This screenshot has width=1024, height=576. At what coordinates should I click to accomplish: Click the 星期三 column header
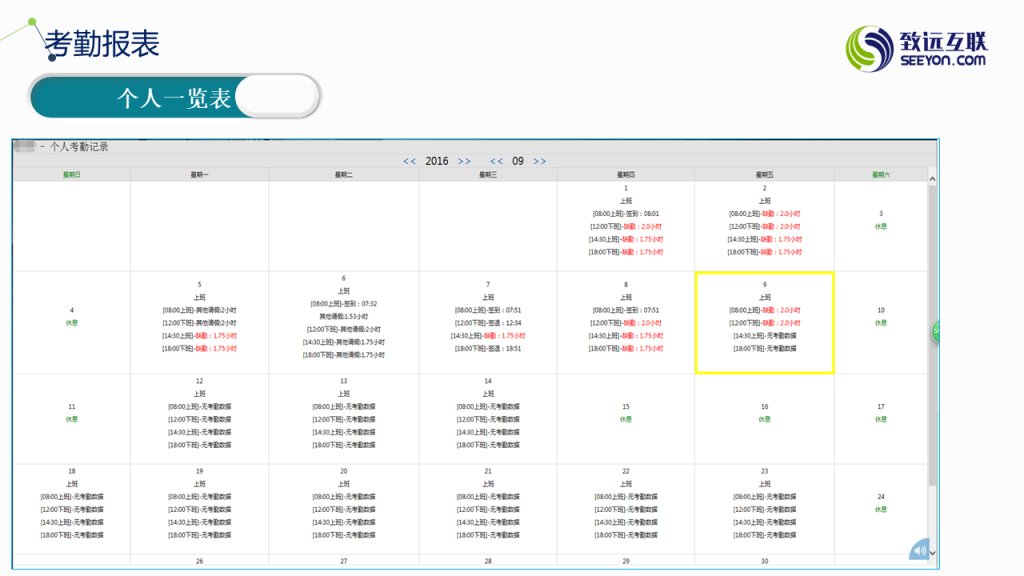point(488,174)
